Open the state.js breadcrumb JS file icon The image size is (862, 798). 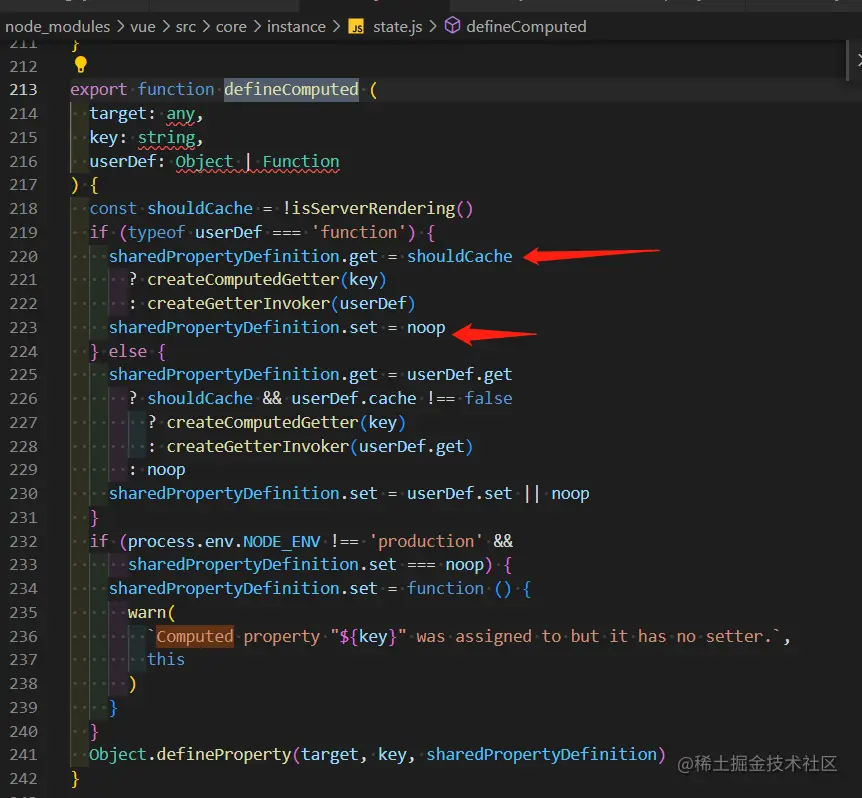[356, 27]
